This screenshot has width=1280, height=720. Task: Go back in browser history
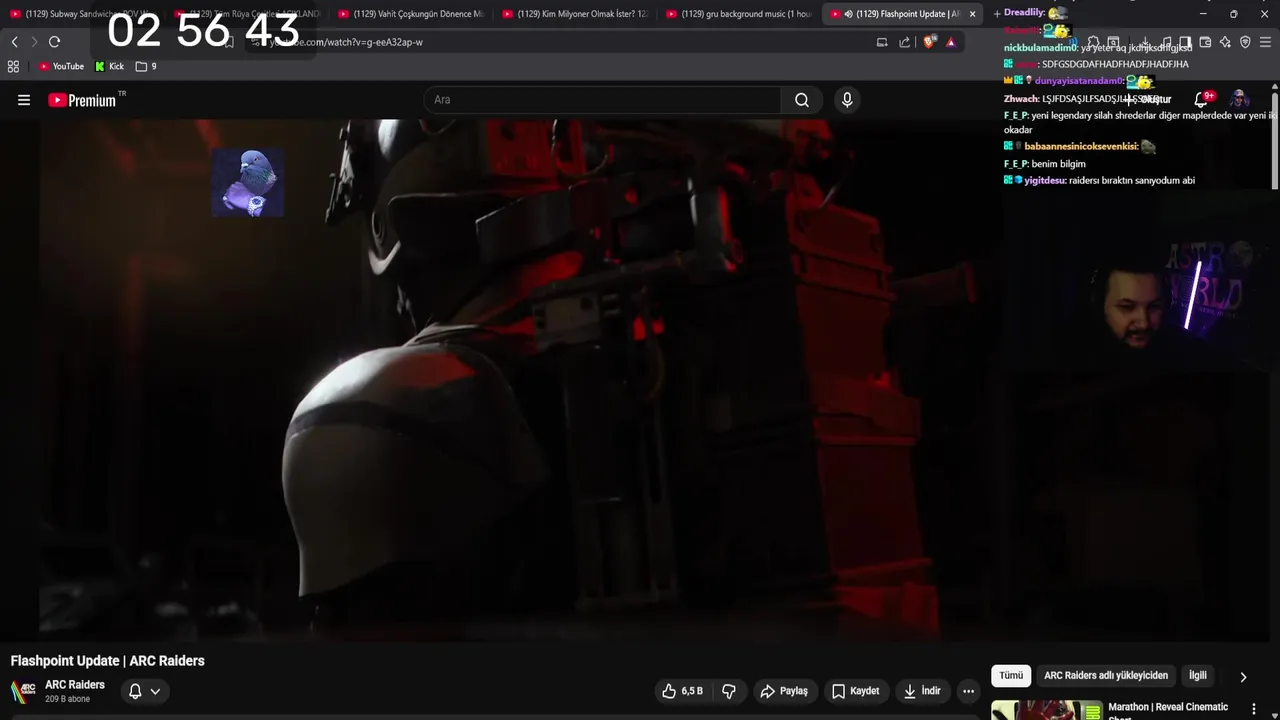pos(14,42)
